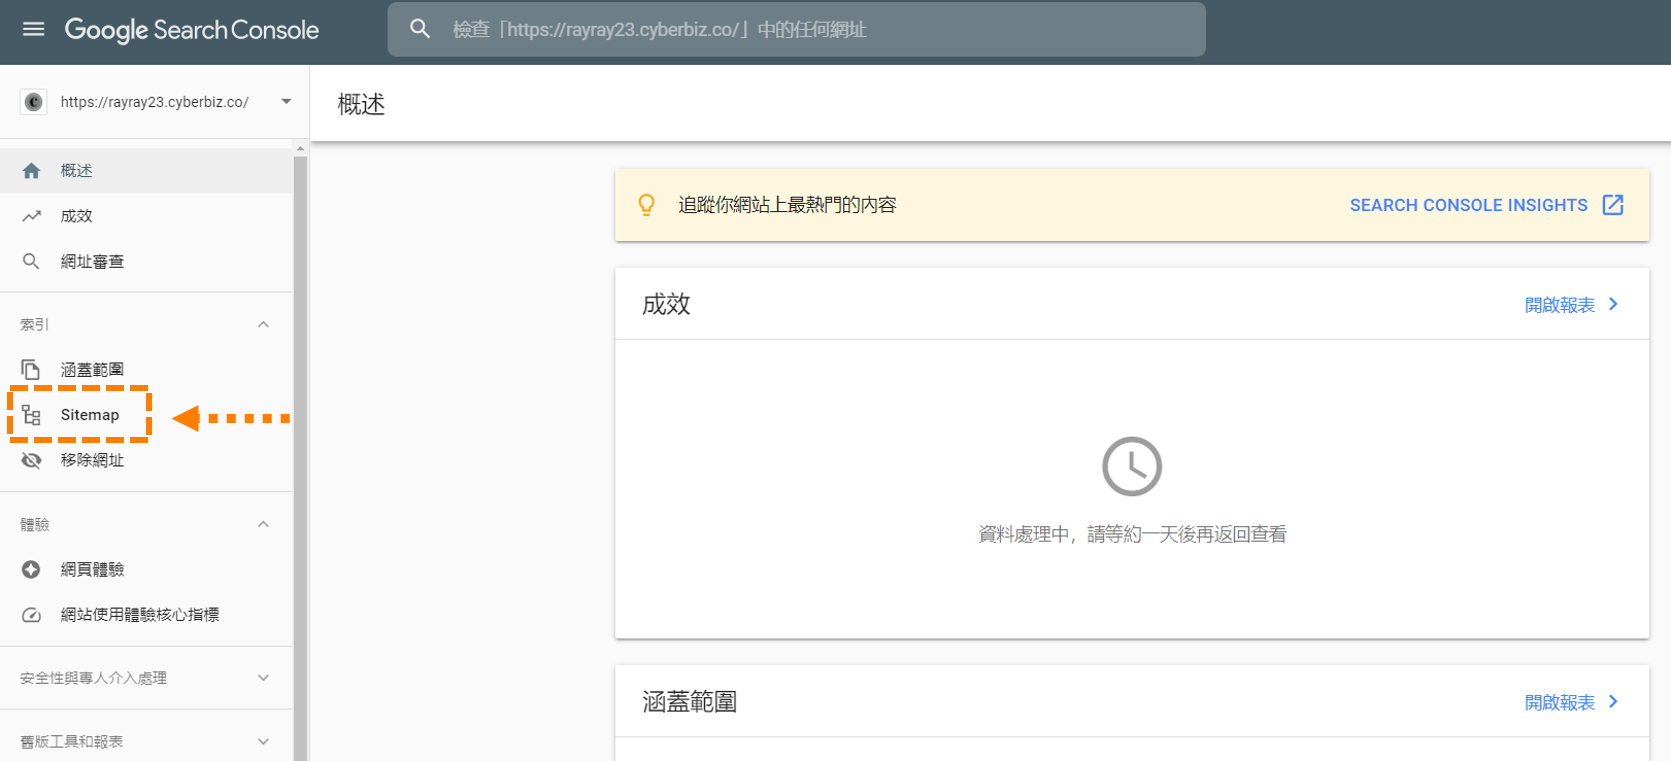Click the sidebar vertical scrollbar
Screen dimensions: 1671x761
[300, 458]
